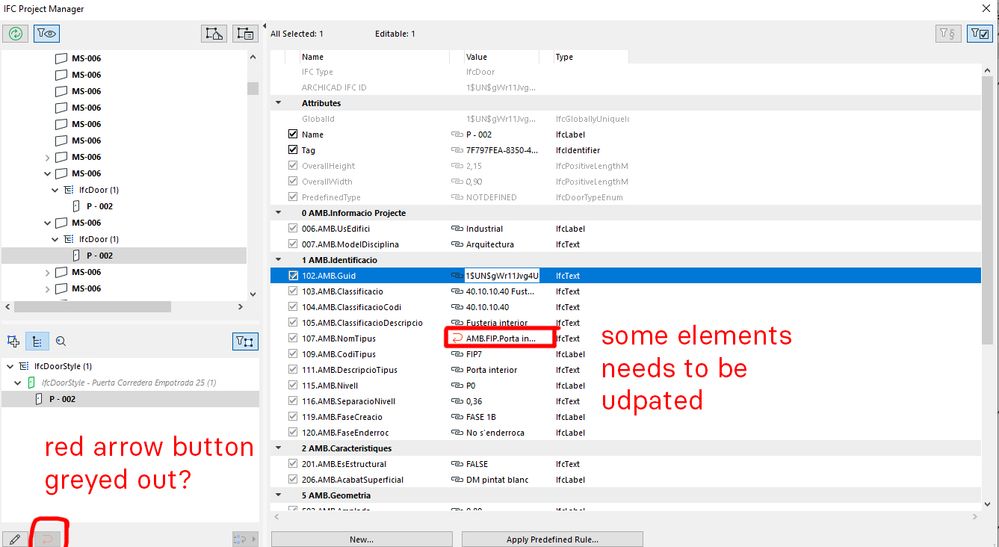Click the properties list vertical scrollbar thumb

click(x=988, y=210)
